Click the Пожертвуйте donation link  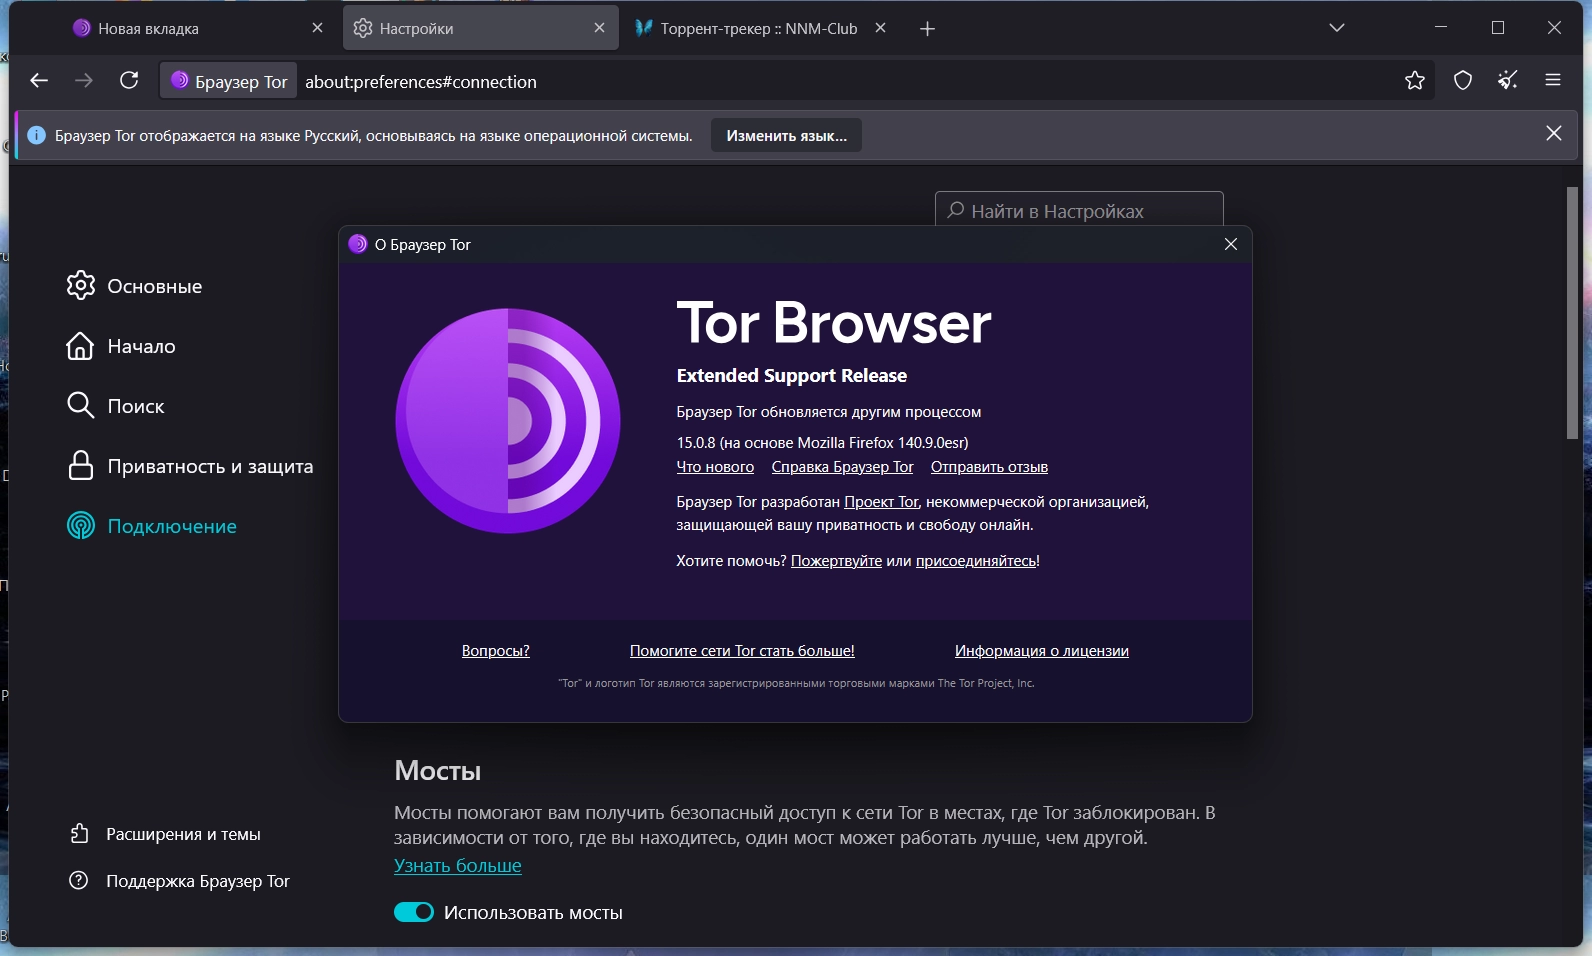pyautogui.click(x=836, y=561)
